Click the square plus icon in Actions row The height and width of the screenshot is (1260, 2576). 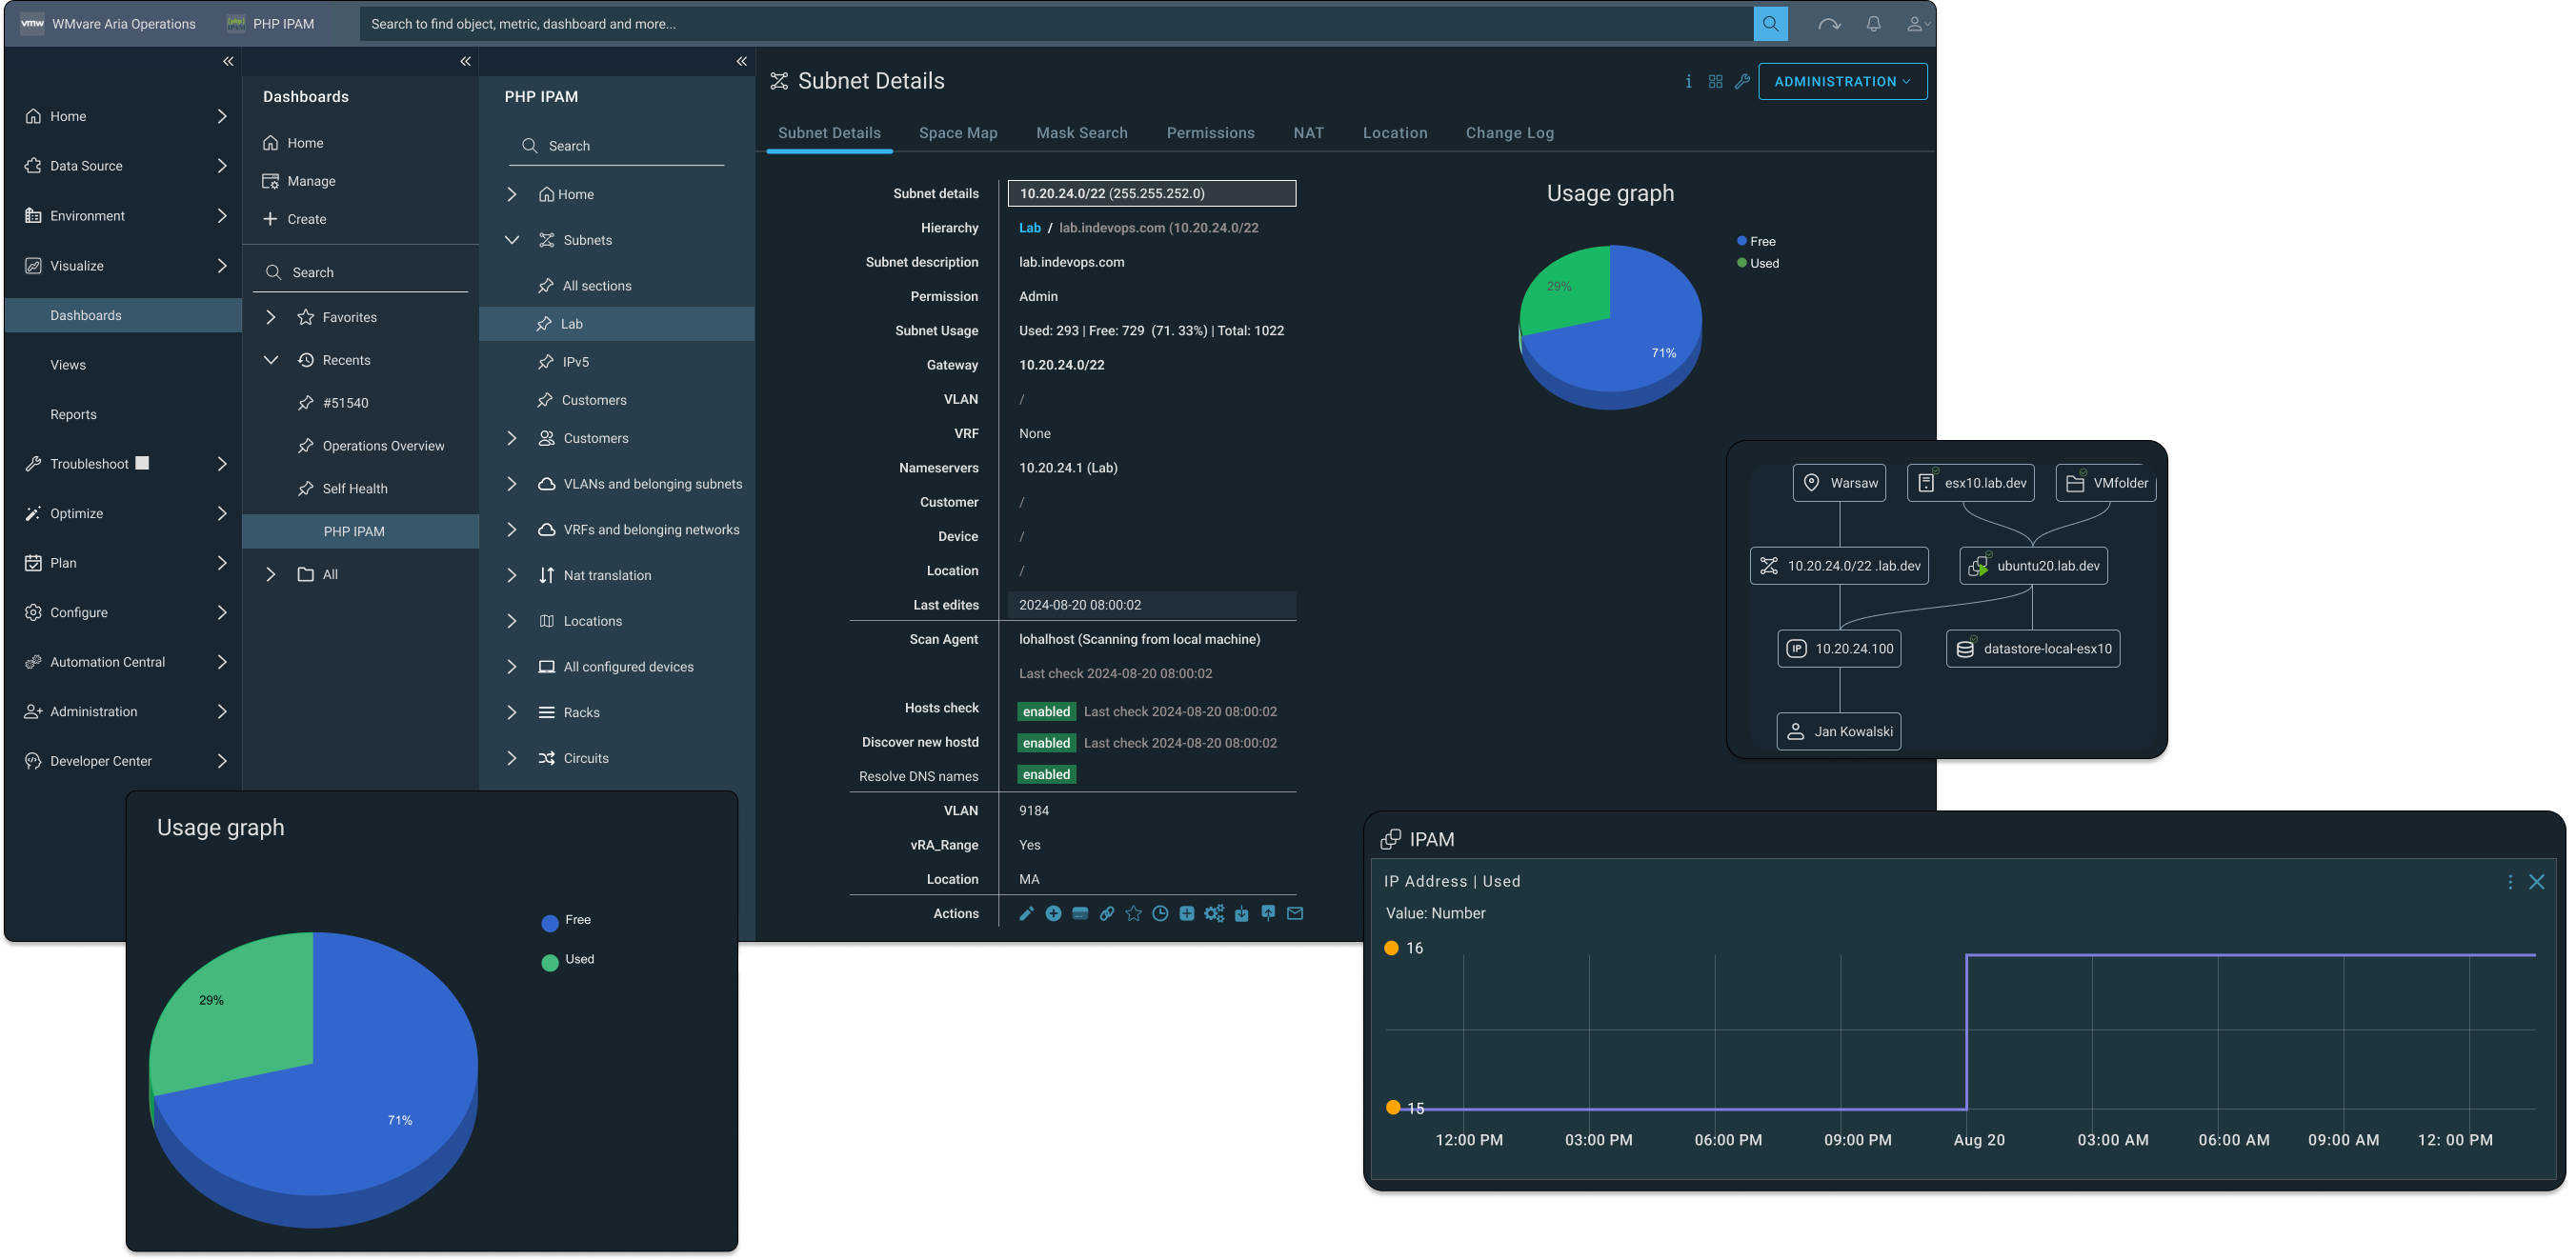point(1187,913)
